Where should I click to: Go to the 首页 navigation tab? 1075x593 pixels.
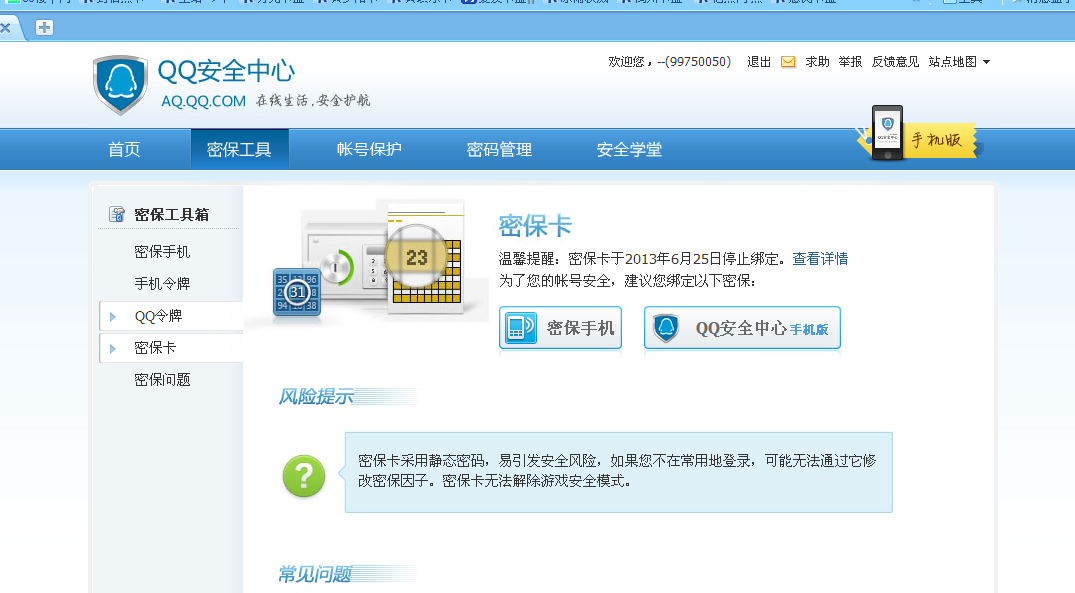pyautogui.click(x=124, y=149)
